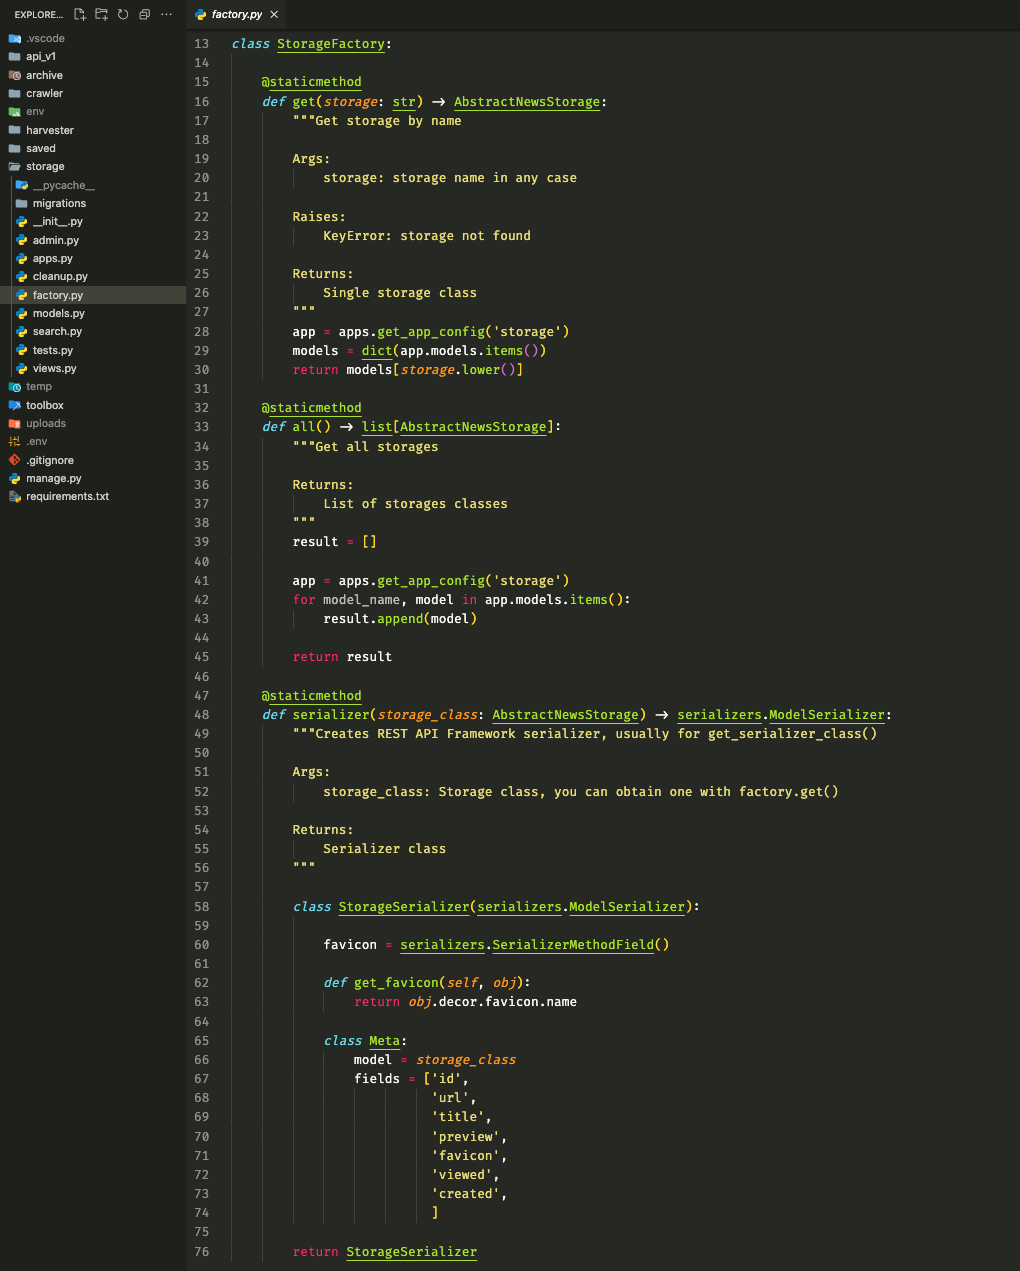Click line number 30 in the gutter
Image resolution: width=1020 pixels, height=1271 pixels.
202,370
